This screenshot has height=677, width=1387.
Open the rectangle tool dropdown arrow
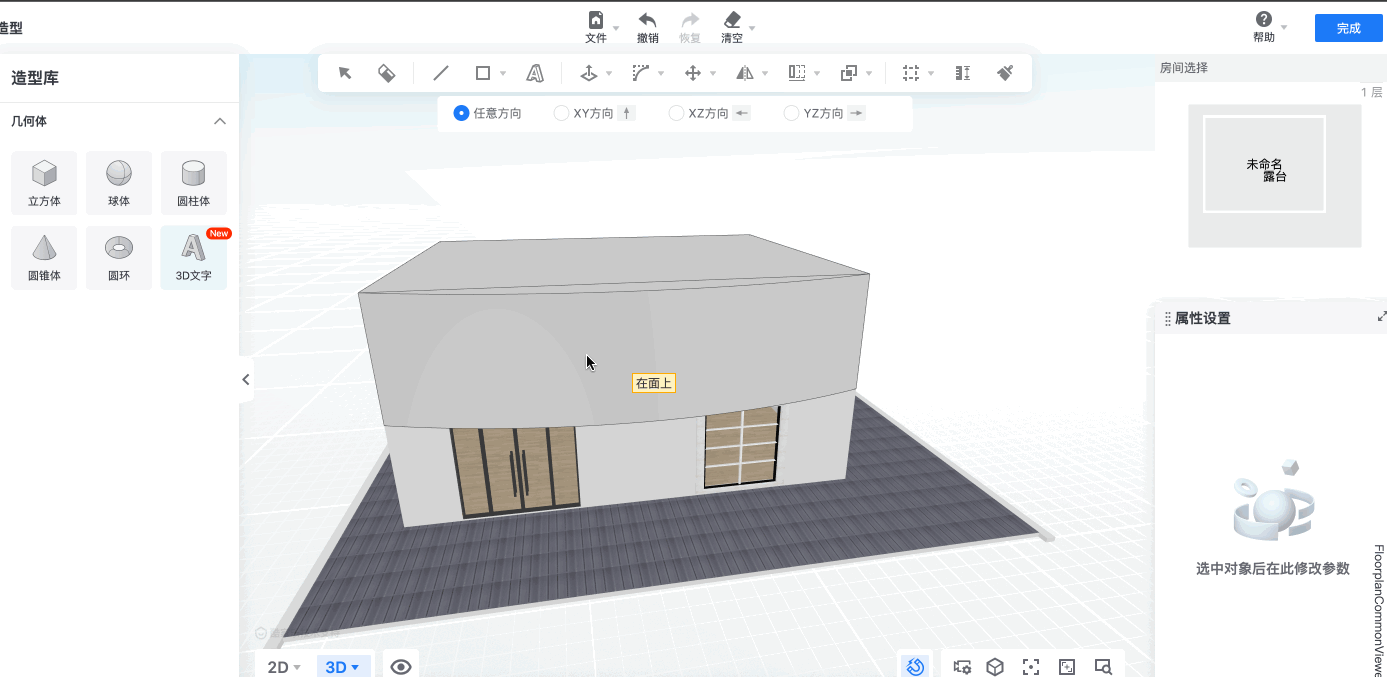[503, 74]
